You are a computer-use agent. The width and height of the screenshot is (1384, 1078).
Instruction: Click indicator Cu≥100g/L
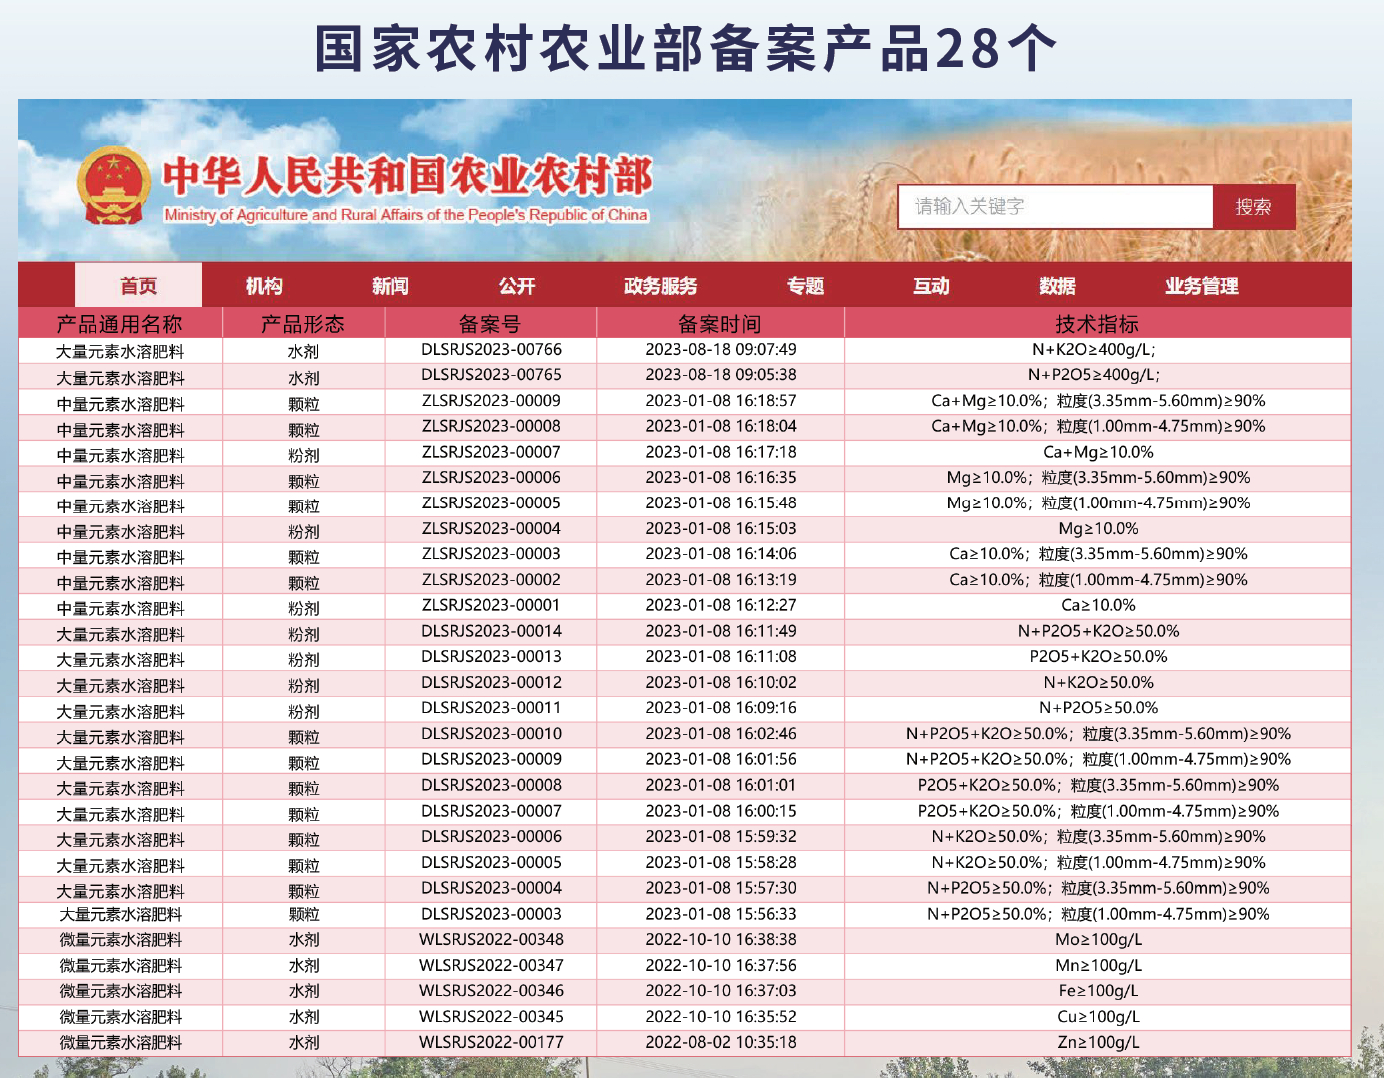1098,1016
